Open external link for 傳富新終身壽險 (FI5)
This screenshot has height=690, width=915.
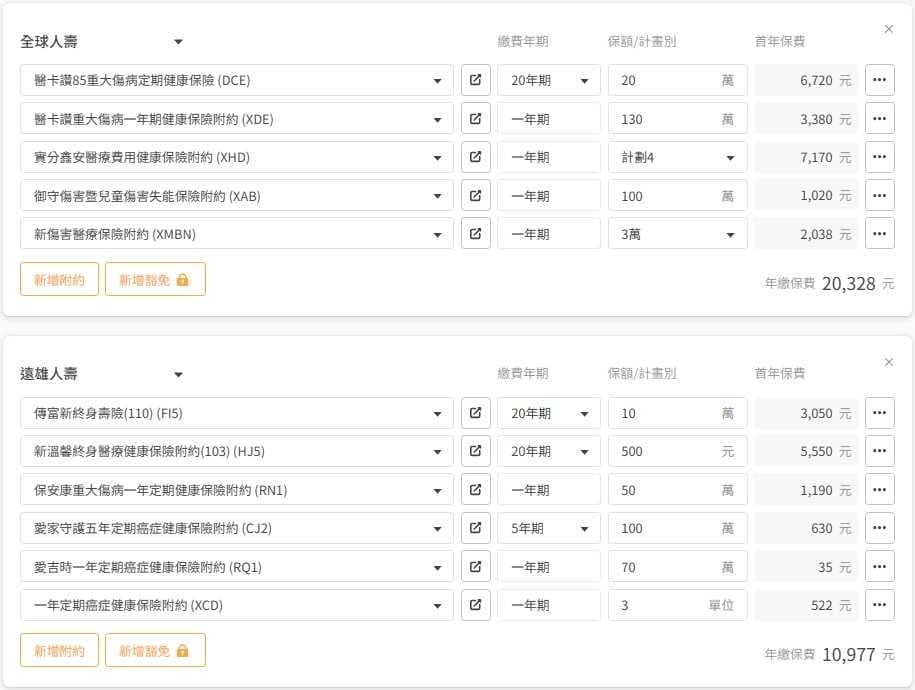[x=476, y=413]
